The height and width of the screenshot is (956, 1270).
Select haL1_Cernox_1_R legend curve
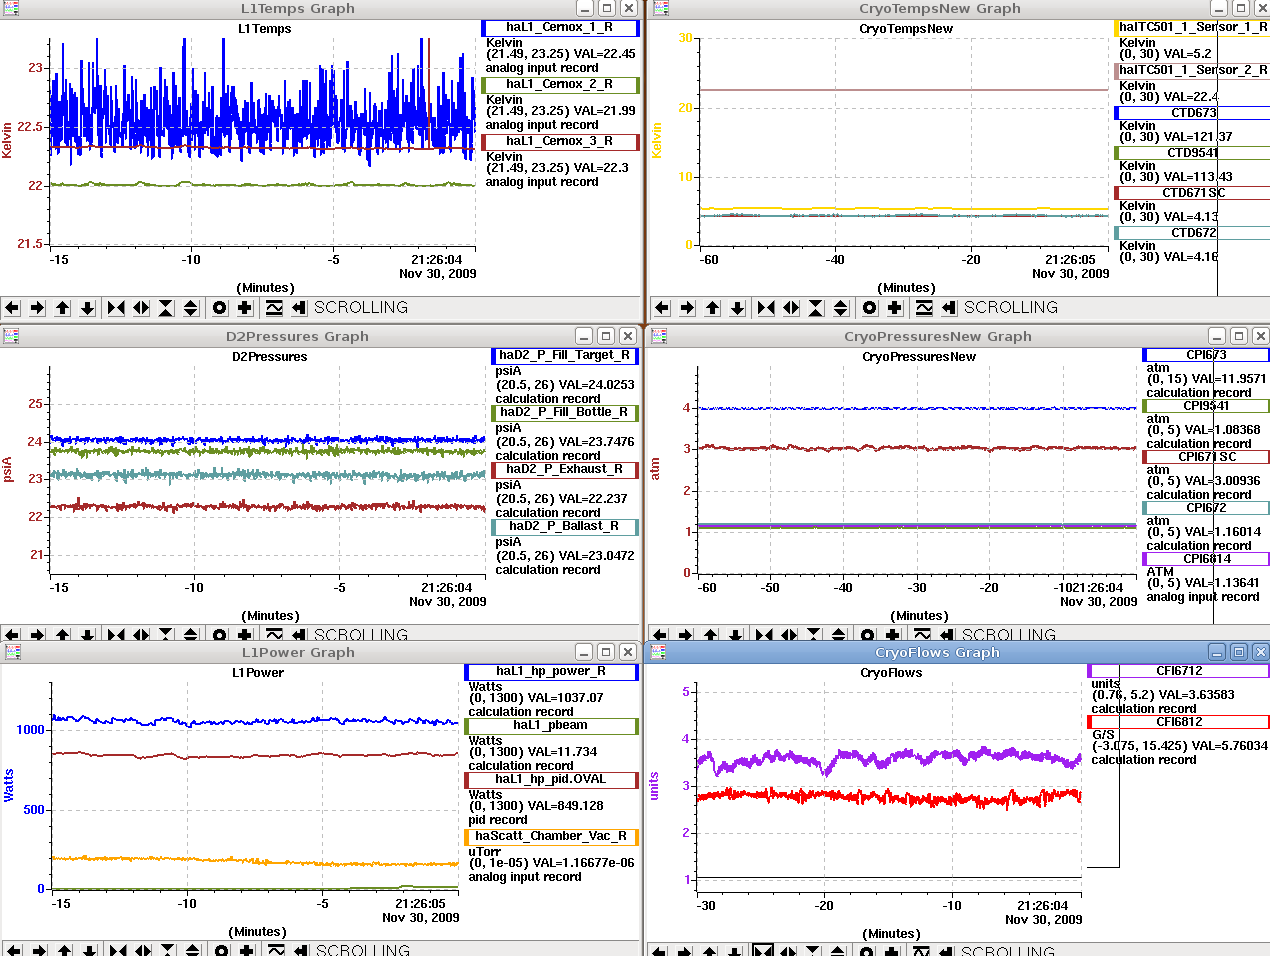pos(560,28)
